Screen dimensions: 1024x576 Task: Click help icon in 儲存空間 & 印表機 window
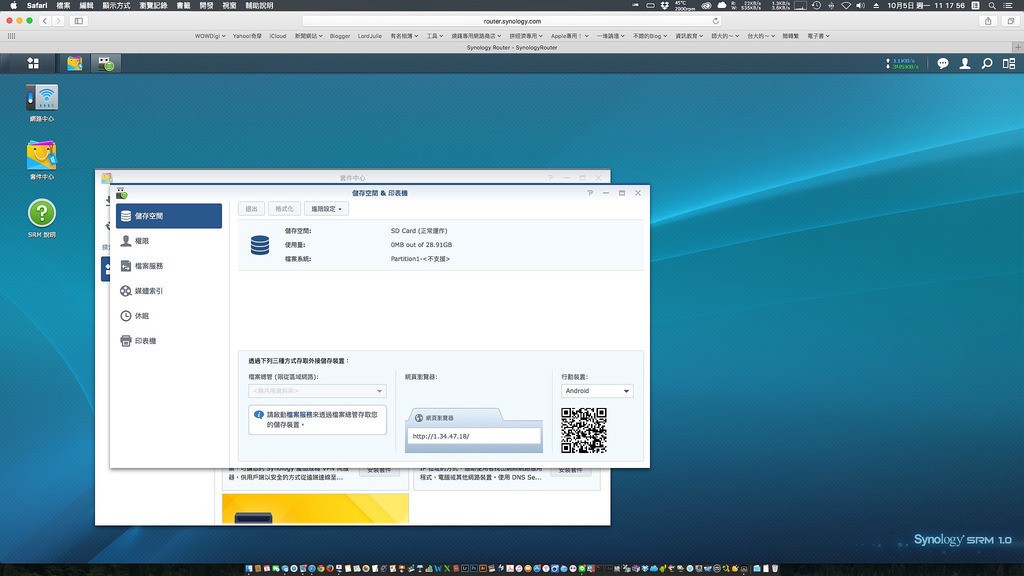590,193
